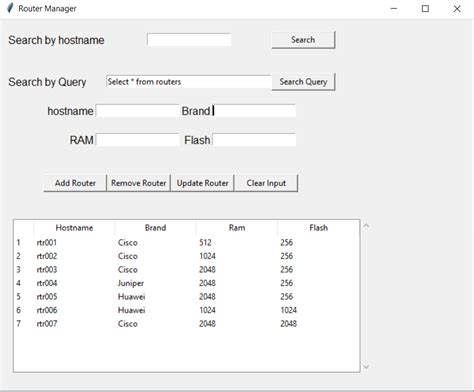Select the rtr001 row
474x392 pixels.
(187, 242)
